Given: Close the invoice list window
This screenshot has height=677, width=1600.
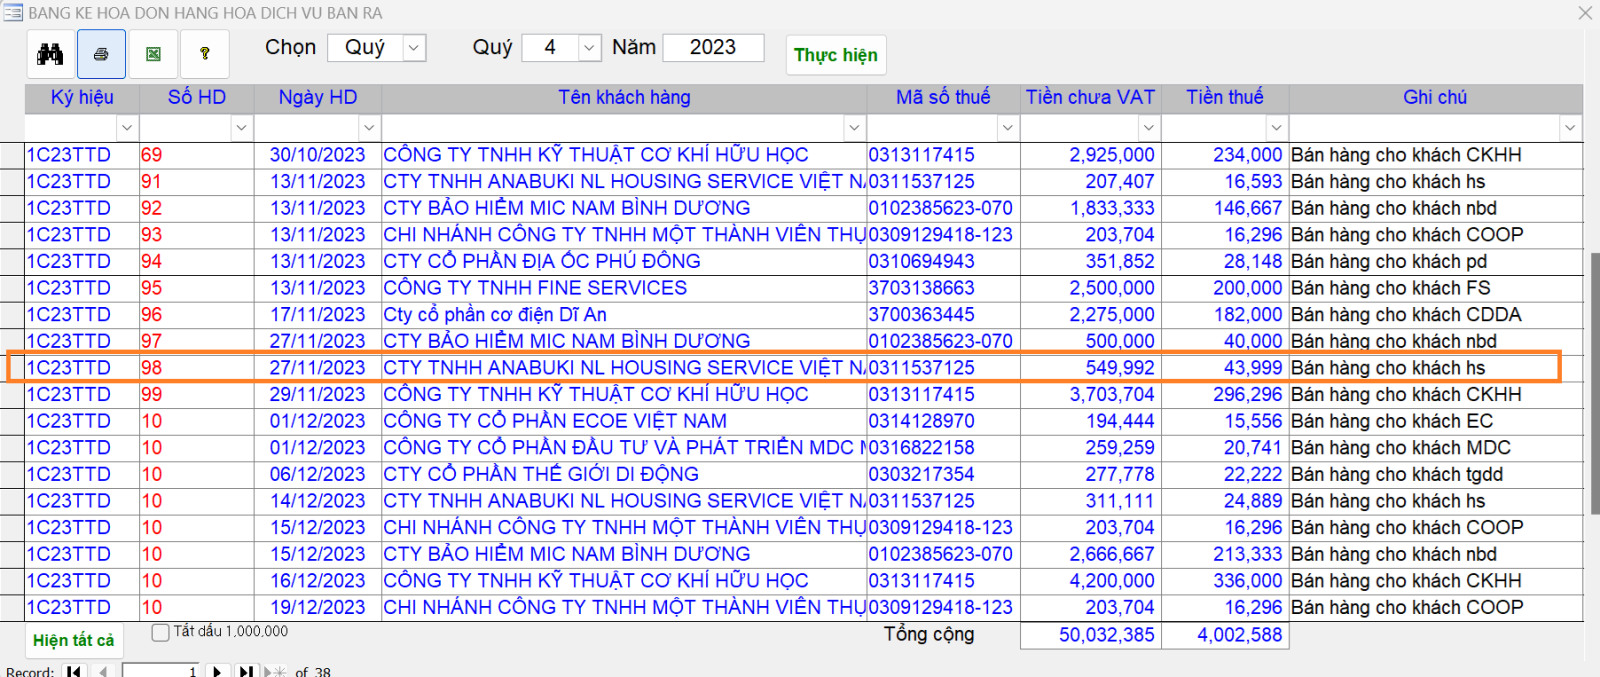Looking at the screenshot, I should (1585, 13).
